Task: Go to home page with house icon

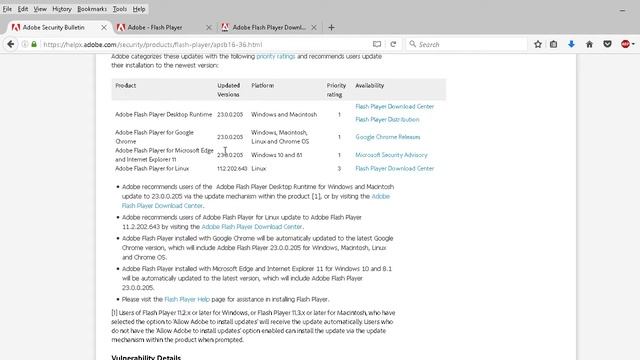Action: click(x=589, y=44)
